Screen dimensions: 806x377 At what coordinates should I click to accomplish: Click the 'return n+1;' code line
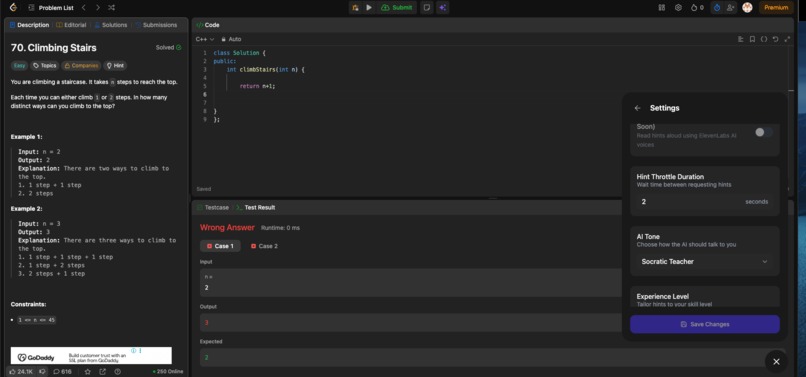(x=258, y=86)
